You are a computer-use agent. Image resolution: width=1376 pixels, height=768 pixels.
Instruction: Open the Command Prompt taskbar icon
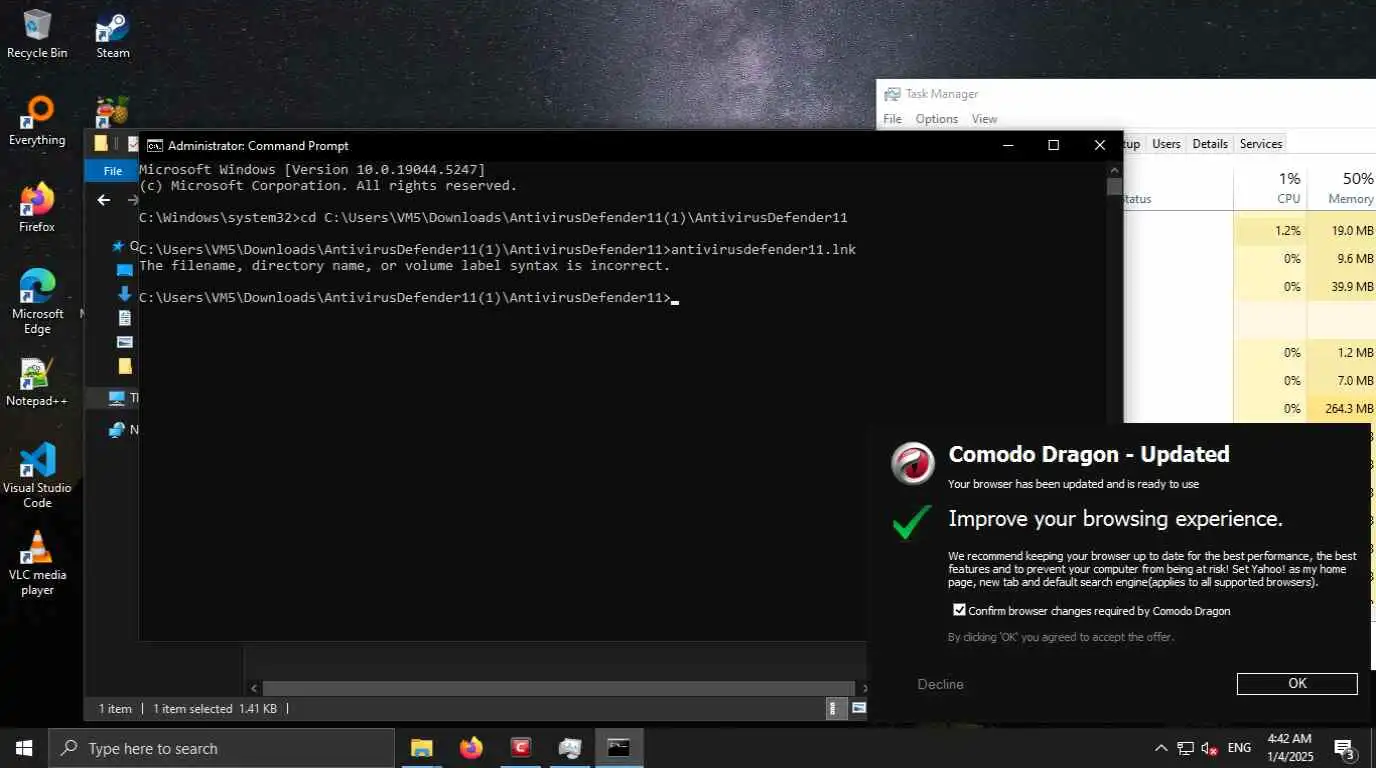point(619,748)
